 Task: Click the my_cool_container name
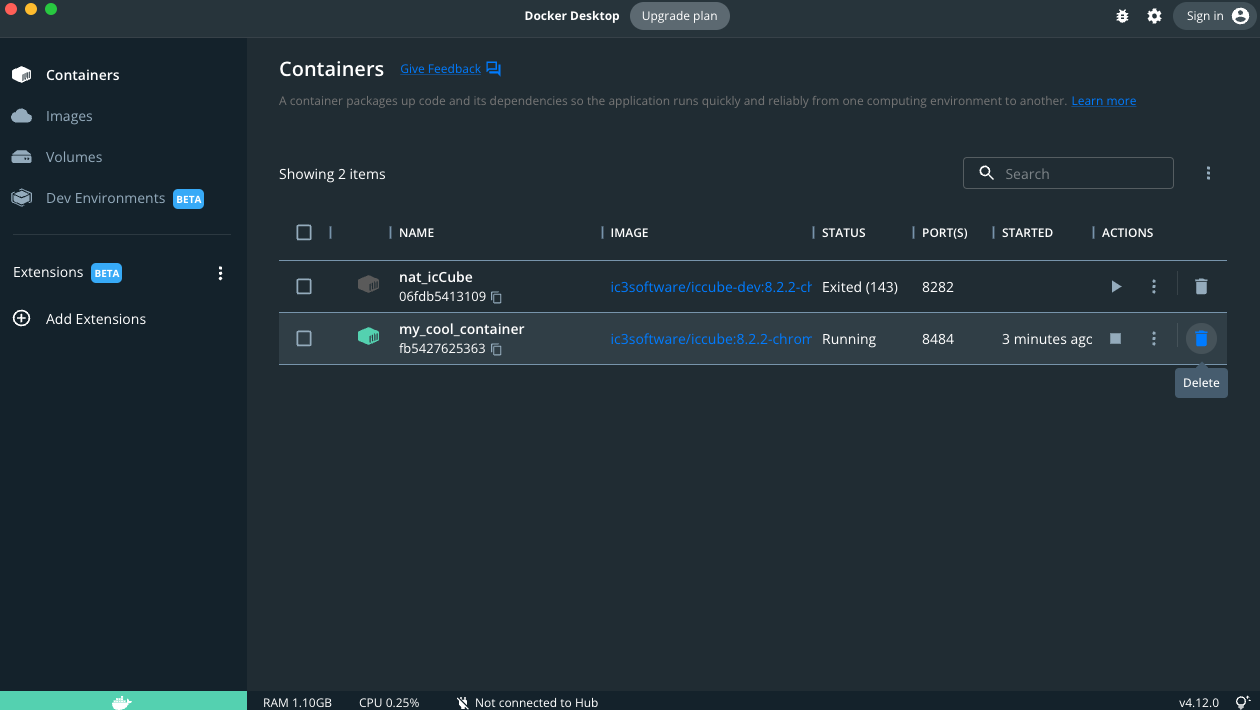click(x=461, y=329)
